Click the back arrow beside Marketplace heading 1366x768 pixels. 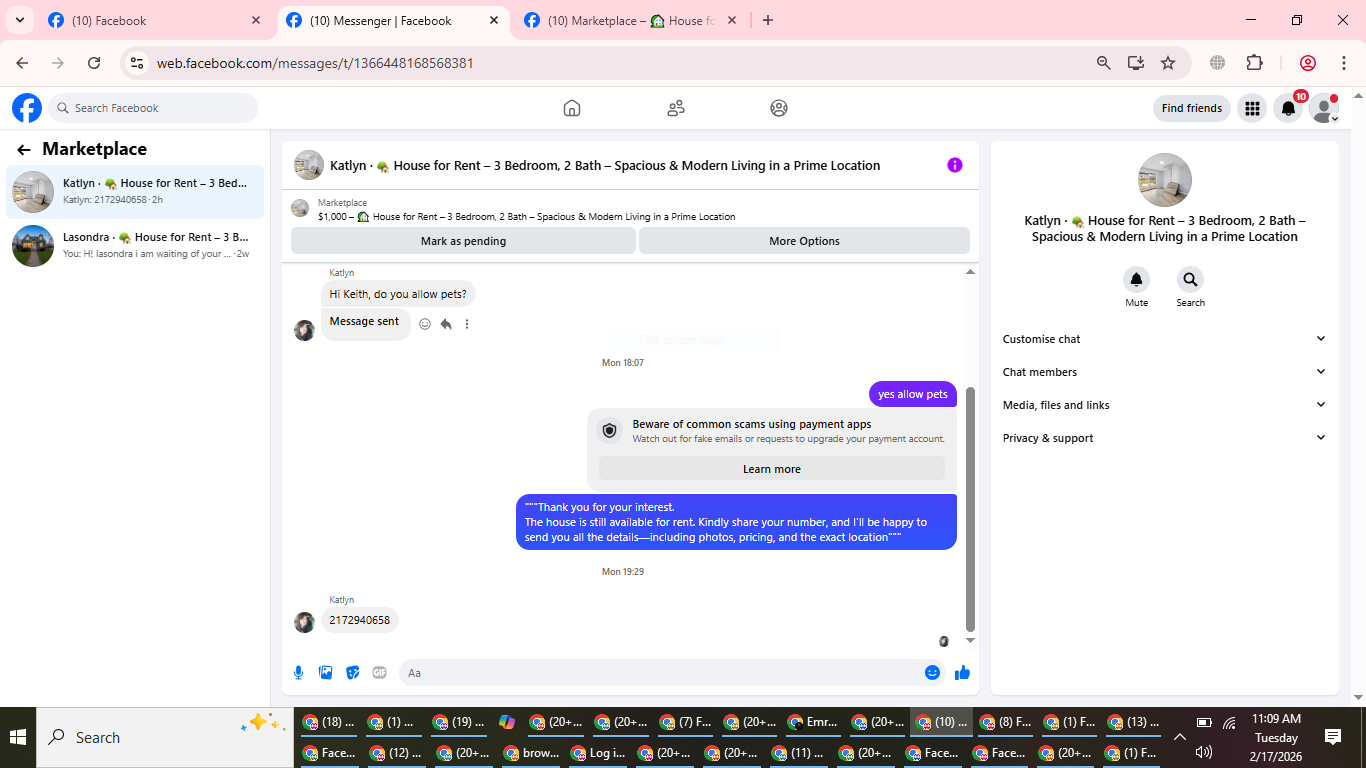pyautogui.click(x=24, y=150)
